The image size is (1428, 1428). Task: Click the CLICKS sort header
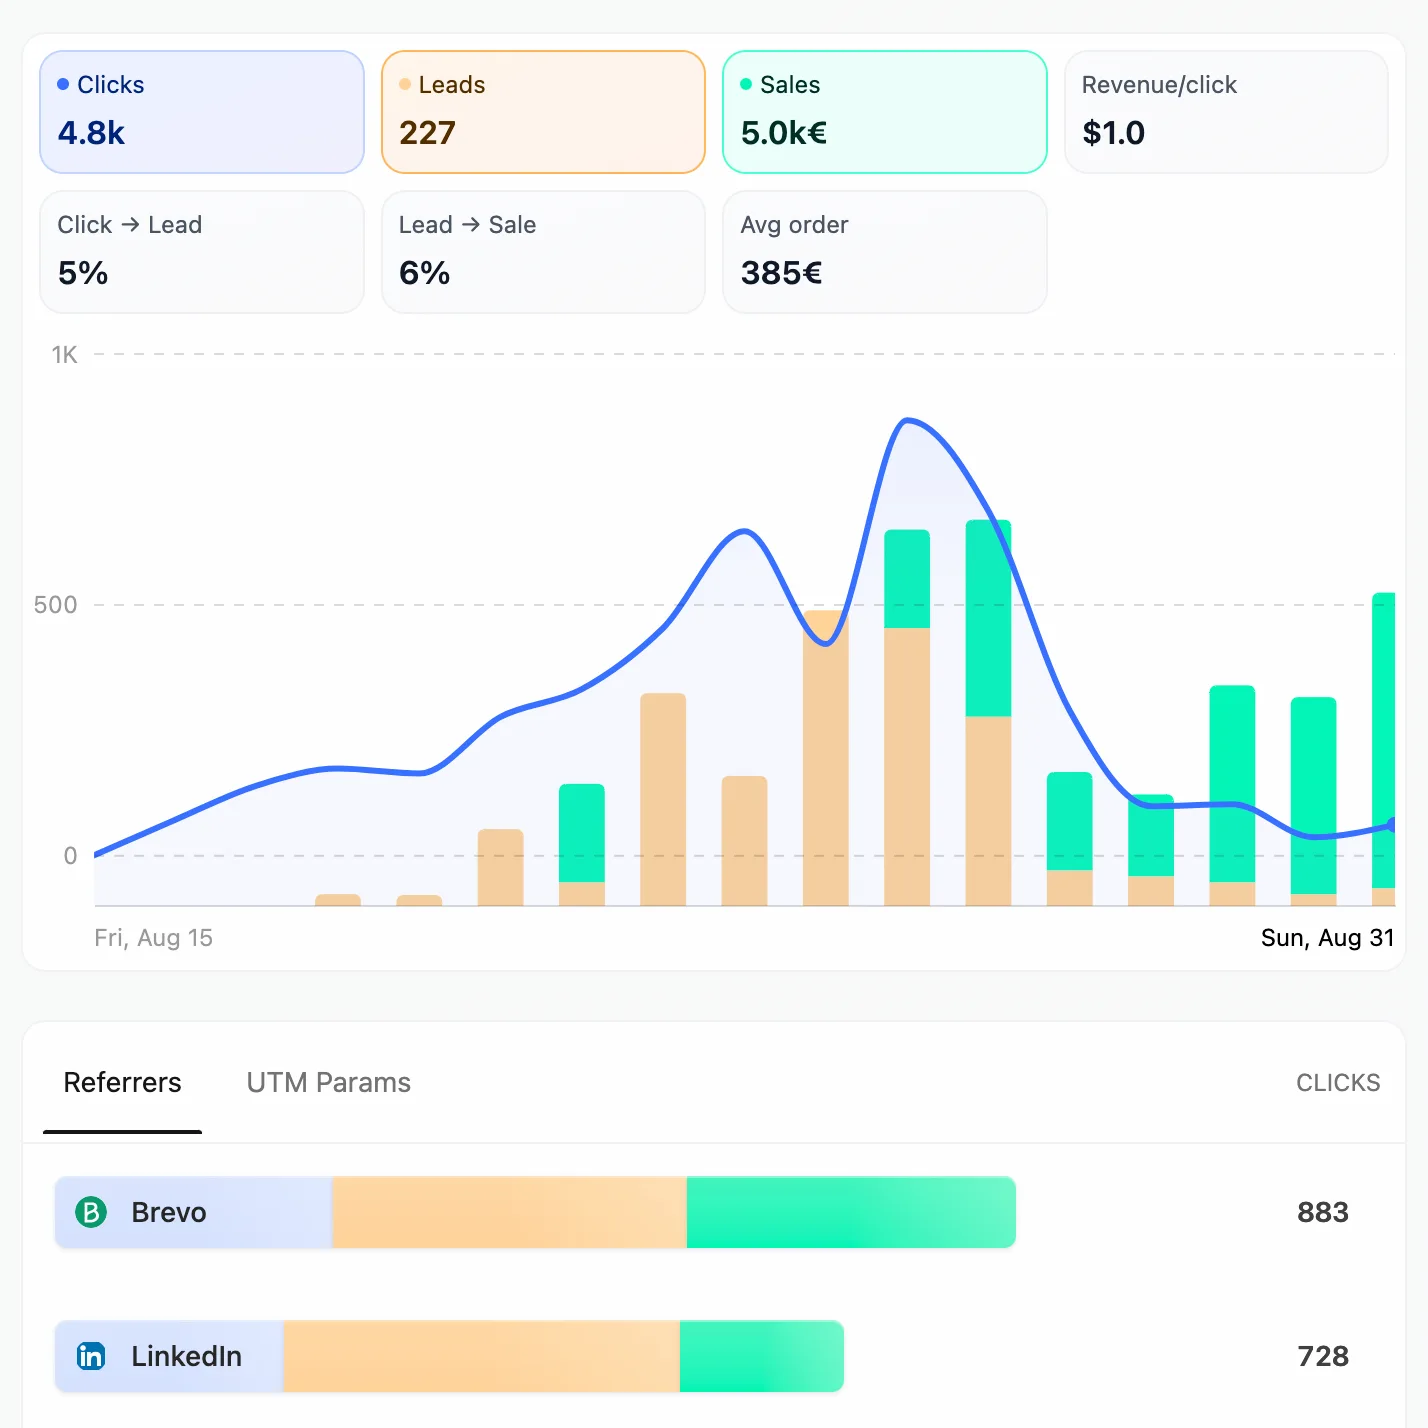tap(1338, 1082)
